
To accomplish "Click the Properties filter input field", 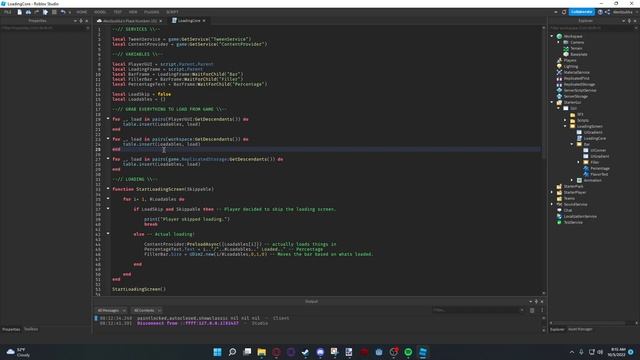I will click(x=45, y=28).
